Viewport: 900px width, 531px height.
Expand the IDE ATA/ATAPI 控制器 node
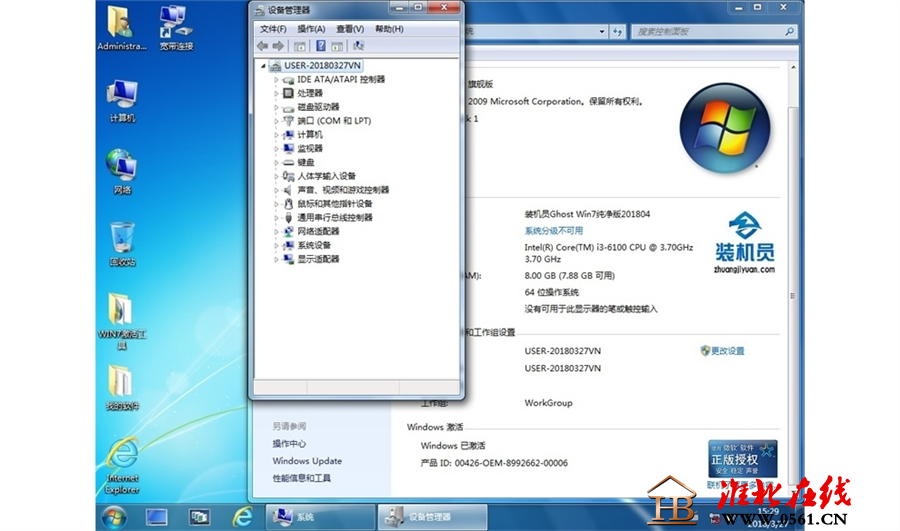point(276,80)
